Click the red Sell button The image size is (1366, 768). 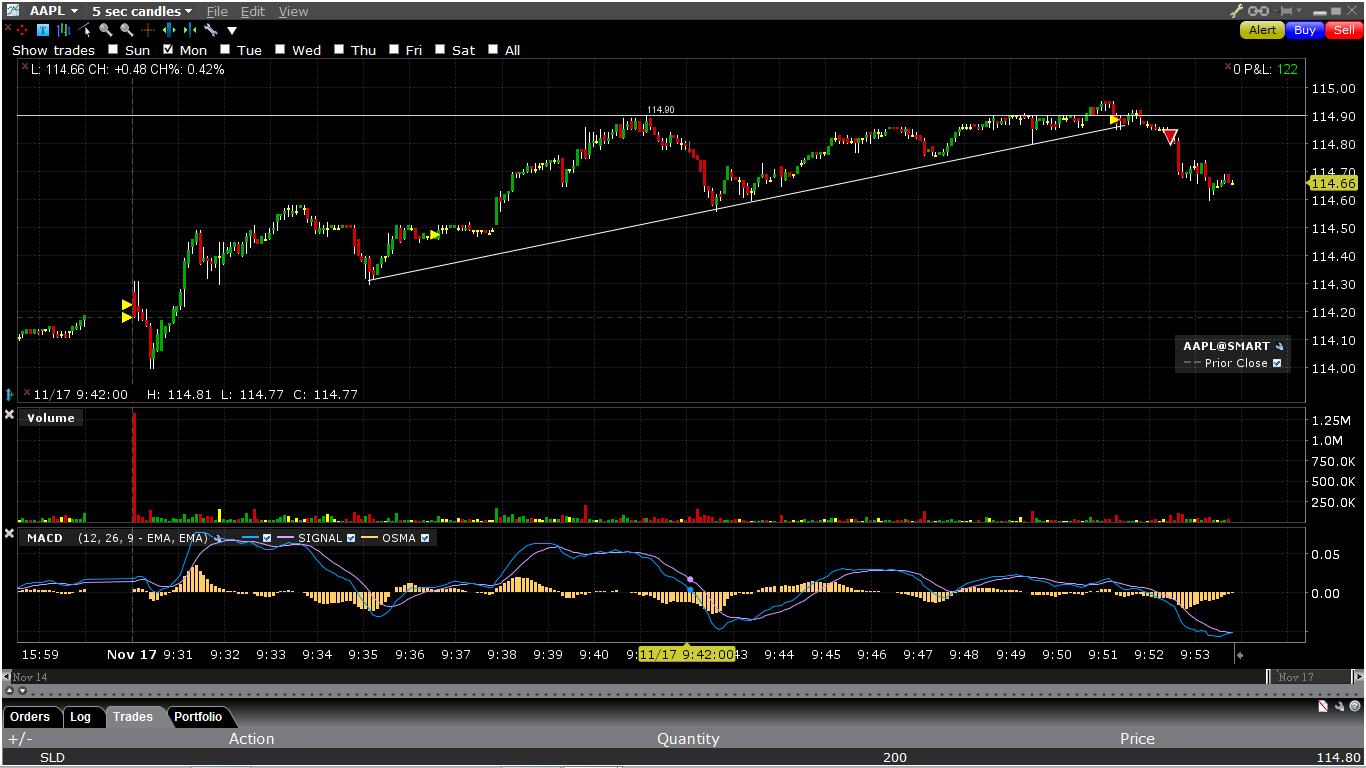1343,30
